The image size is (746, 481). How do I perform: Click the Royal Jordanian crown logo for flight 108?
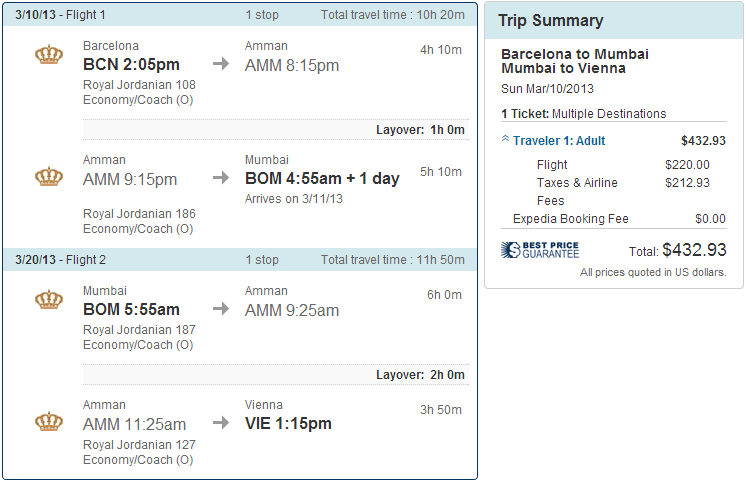pyautogui.click(x=49, y=55)
